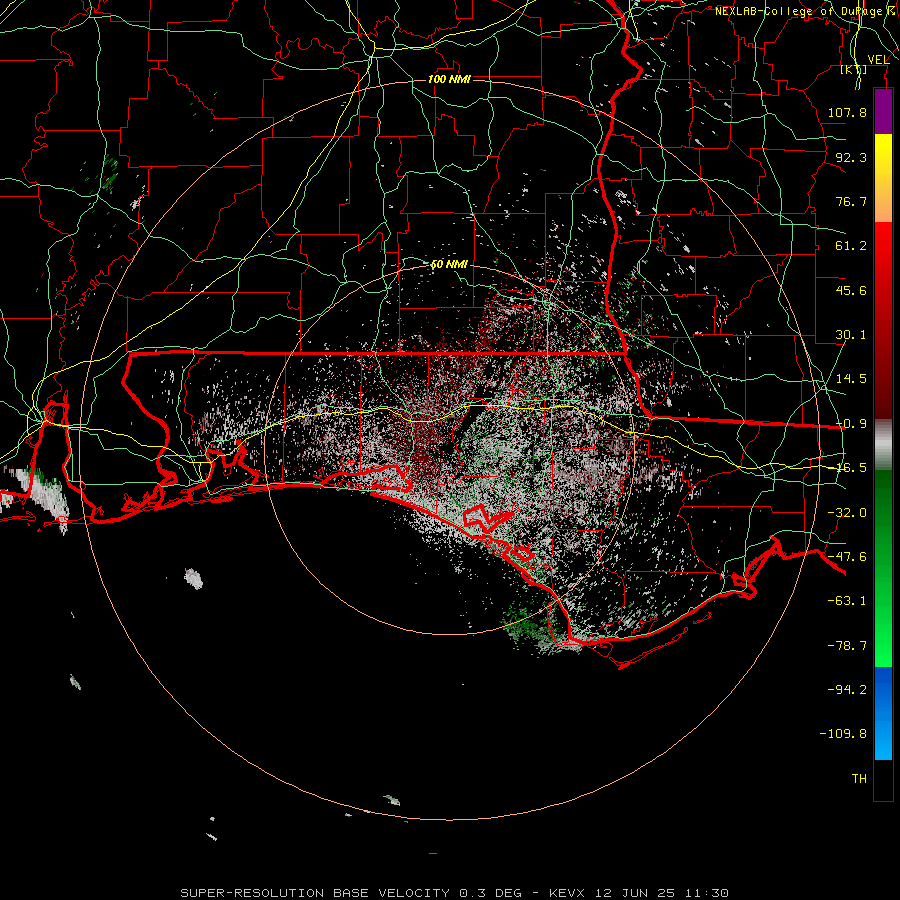
Task: Select the VEL legend title
Action: pyautogui.click(x=879, y=60)
